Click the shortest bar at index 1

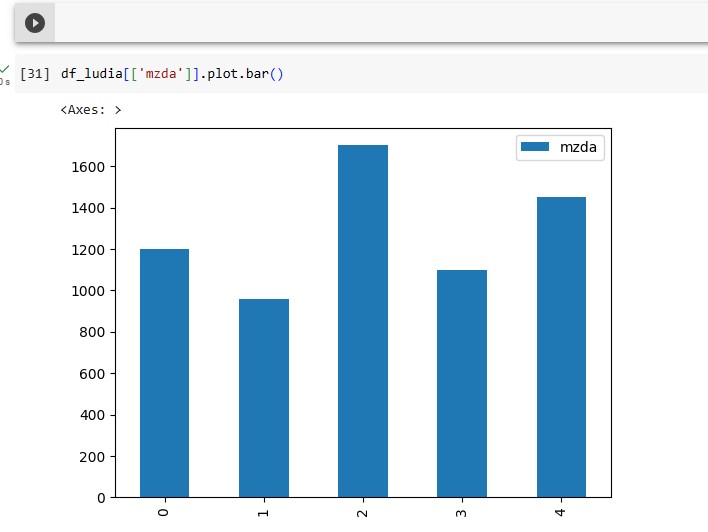[x=264, y=398]
